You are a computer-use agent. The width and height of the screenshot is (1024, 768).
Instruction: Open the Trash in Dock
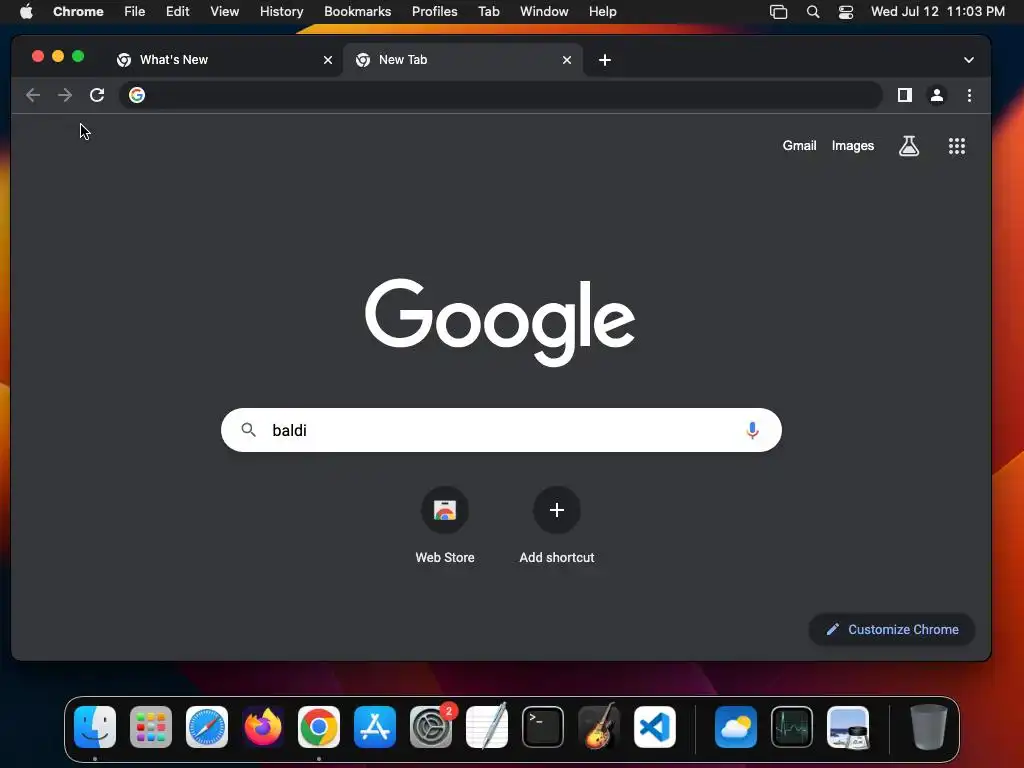[x=929, y=727]
